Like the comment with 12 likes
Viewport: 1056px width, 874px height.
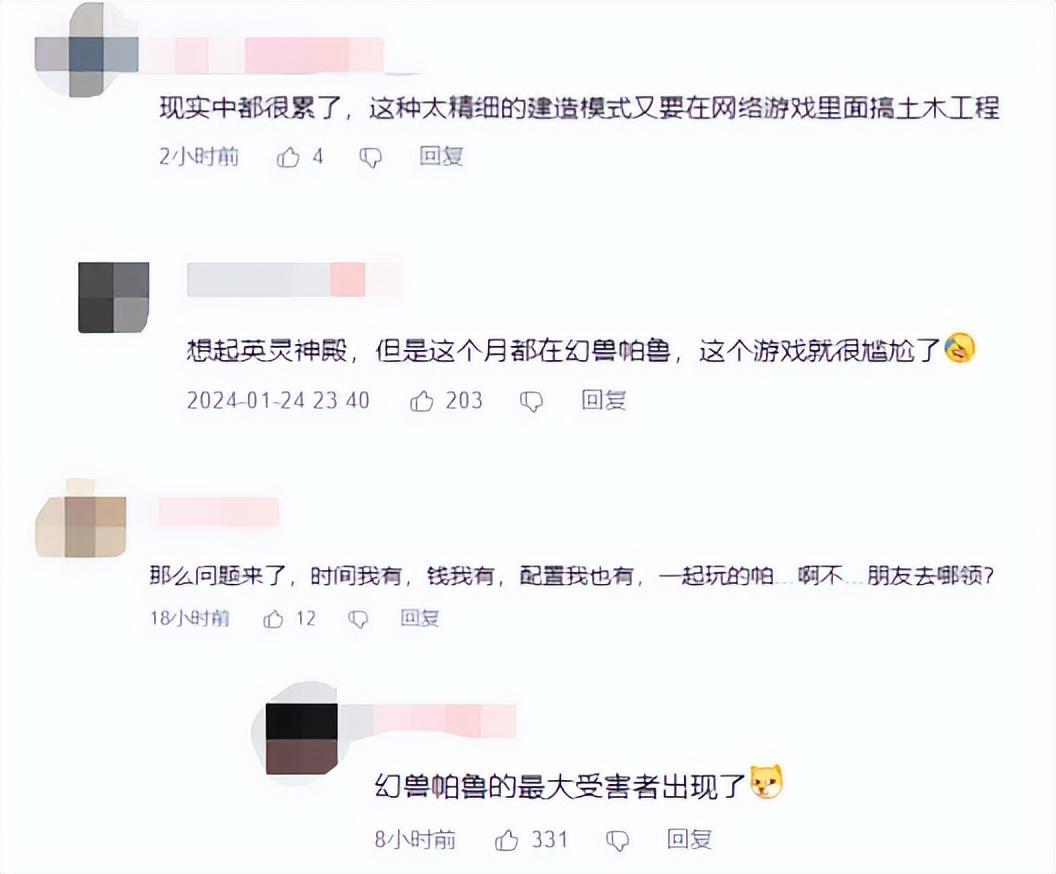[273, 619]
